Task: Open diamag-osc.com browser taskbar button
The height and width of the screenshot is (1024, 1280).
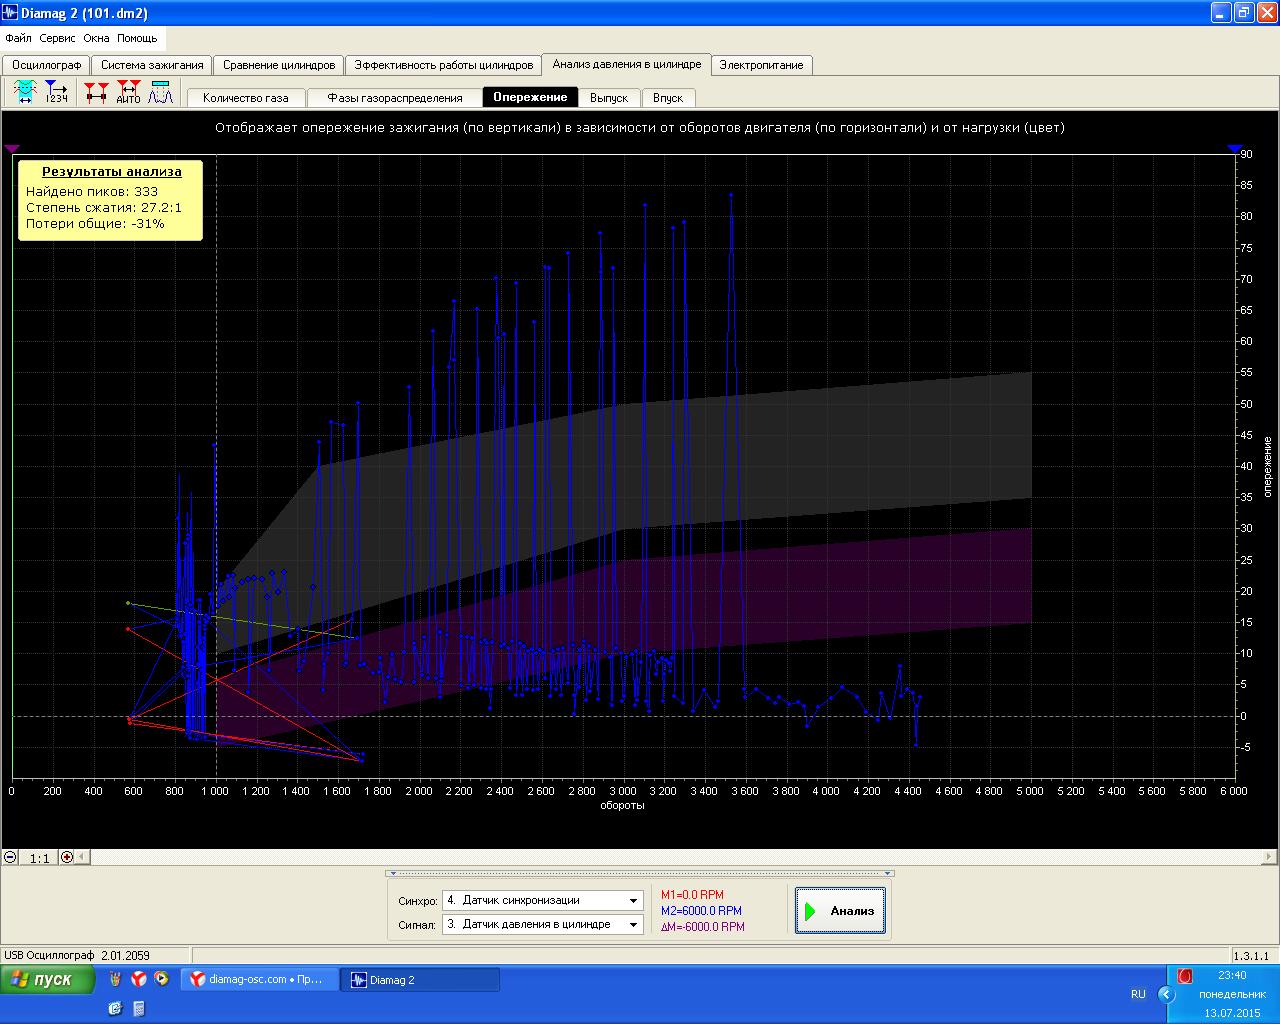Action: [x=258, y=980]
